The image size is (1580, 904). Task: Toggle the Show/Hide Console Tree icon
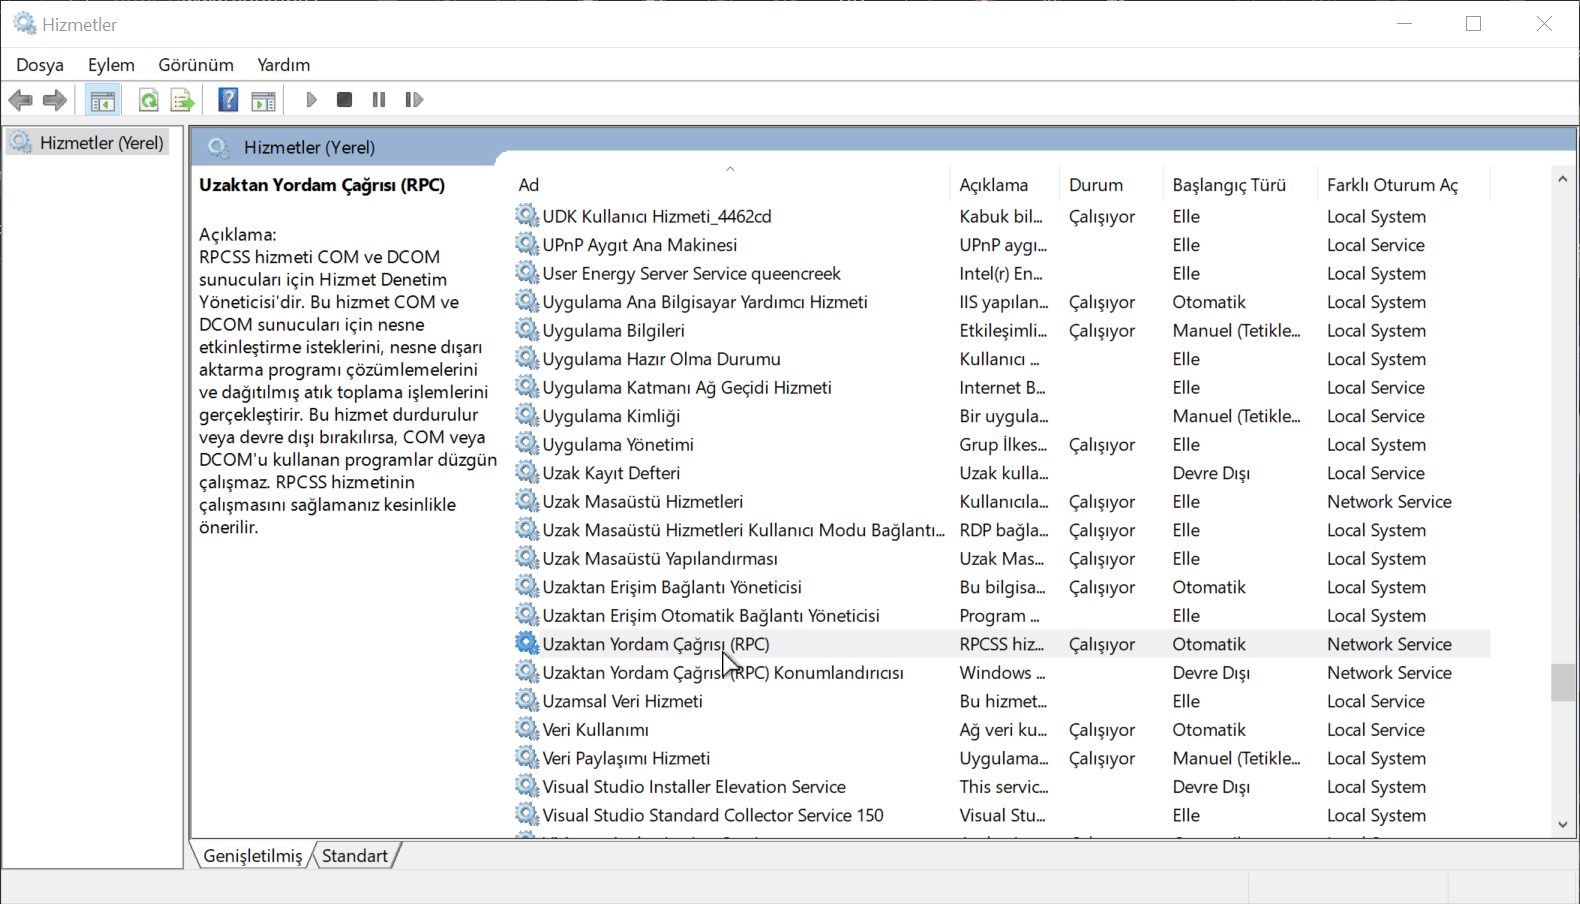(x=102, y=100)
